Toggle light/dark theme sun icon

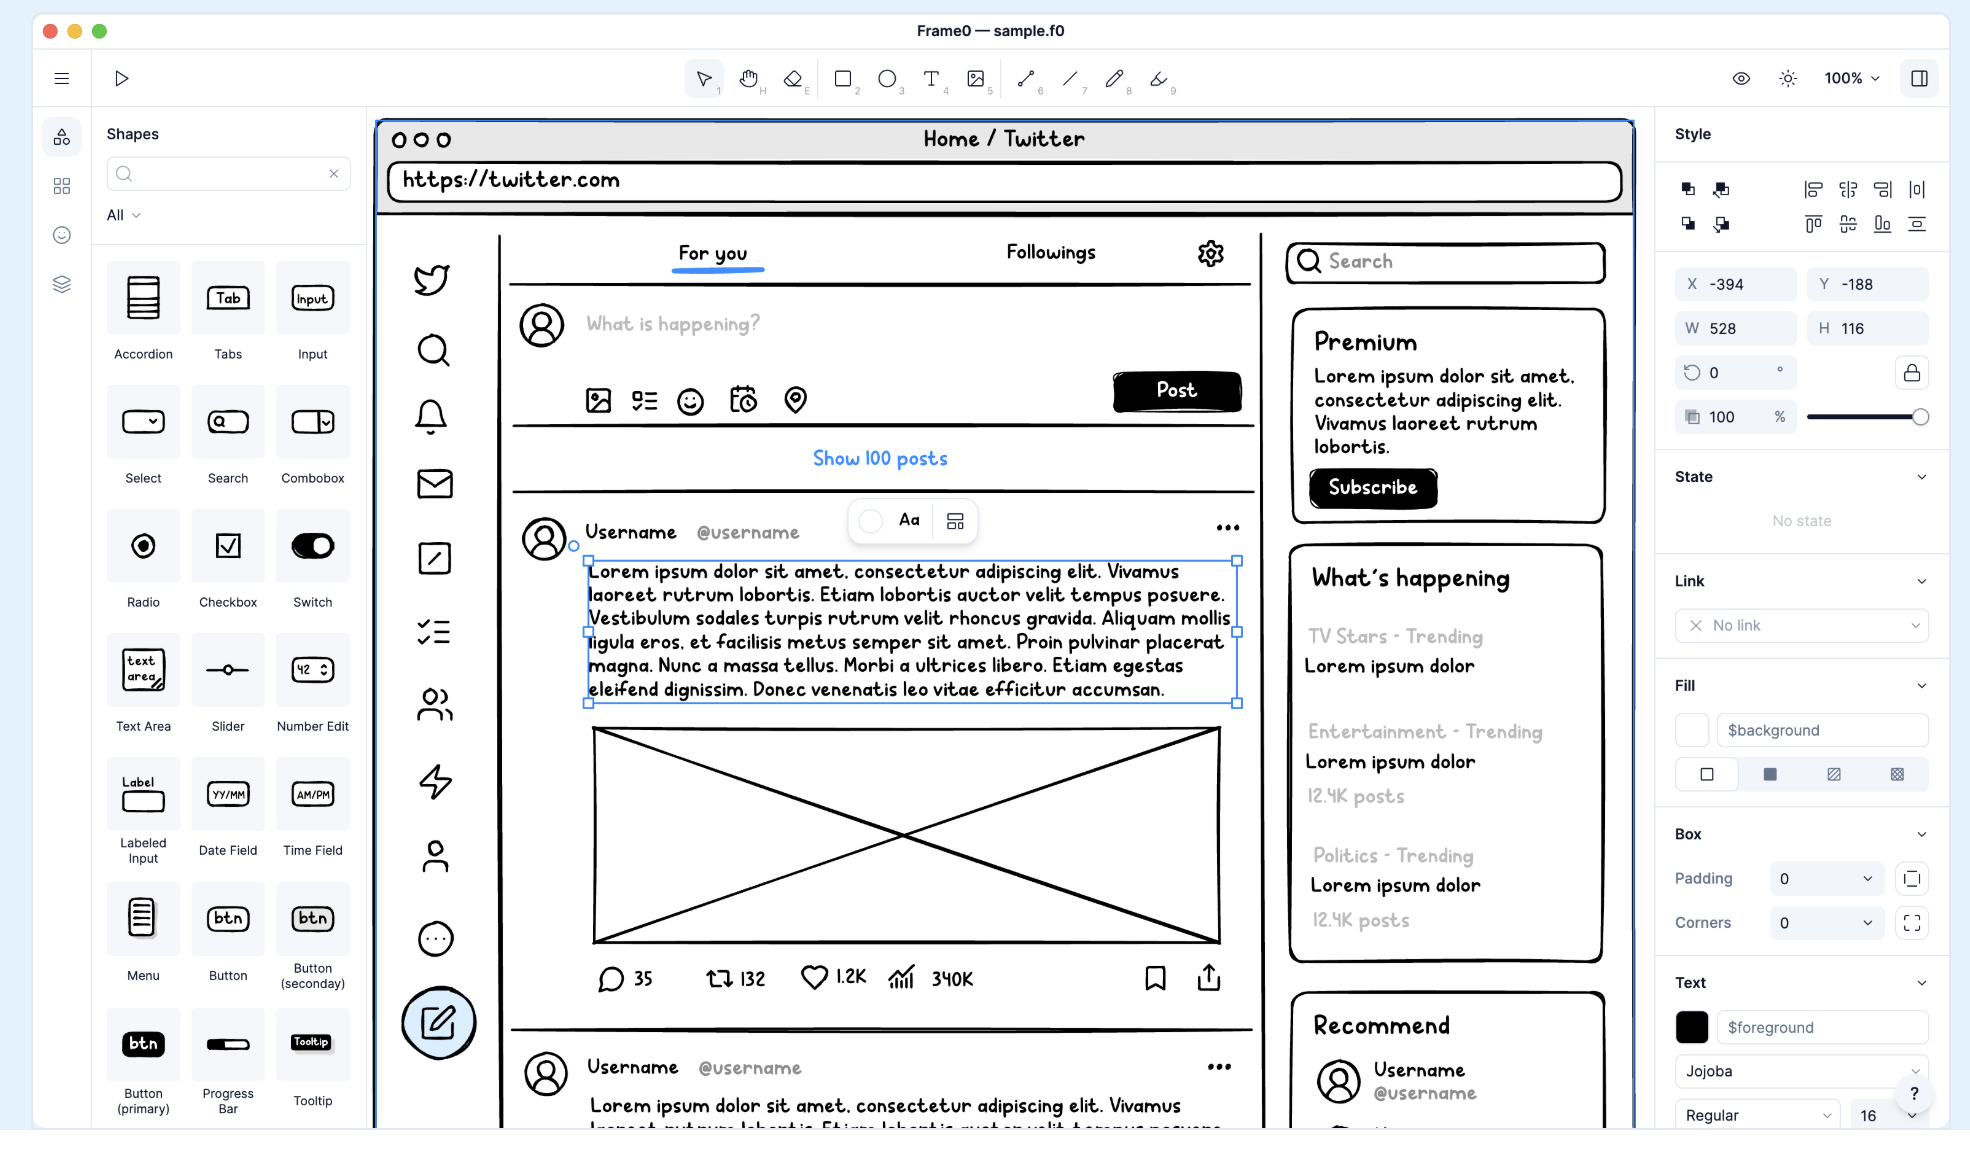[1788, 78]
